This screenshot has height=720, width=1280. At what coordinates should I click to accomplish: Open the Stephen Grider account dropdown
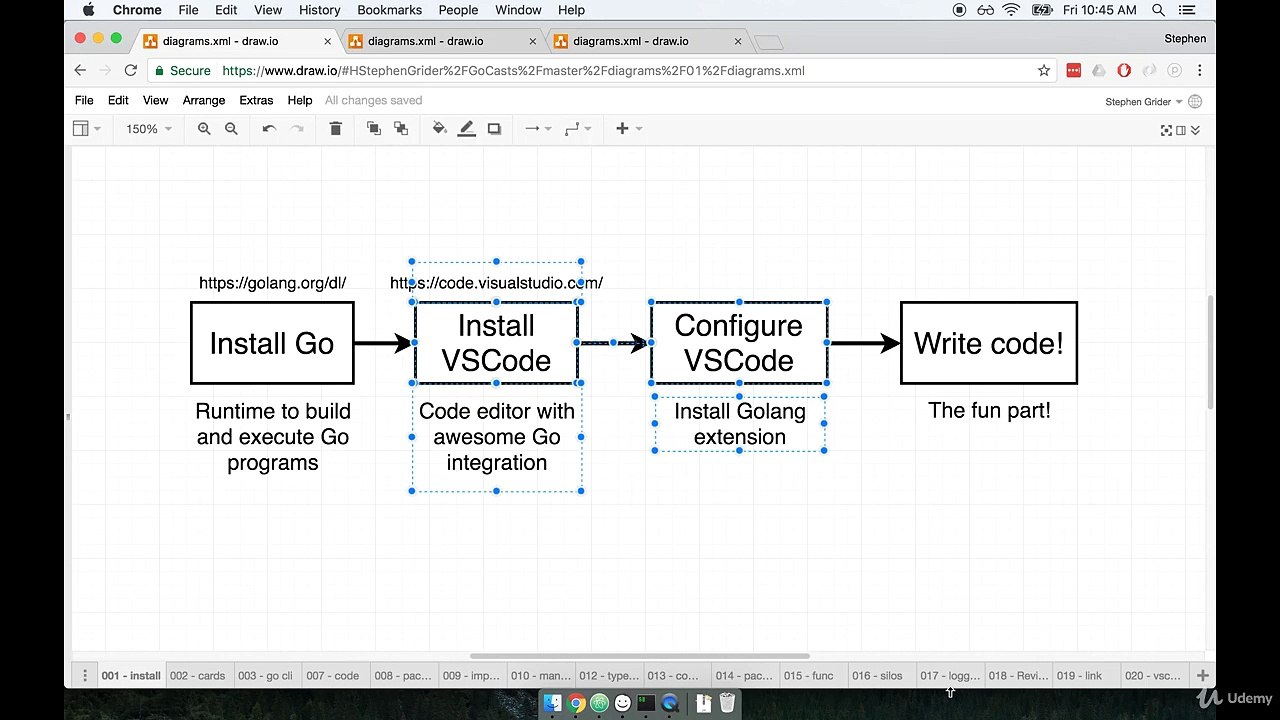click(x=1144, y=102)
